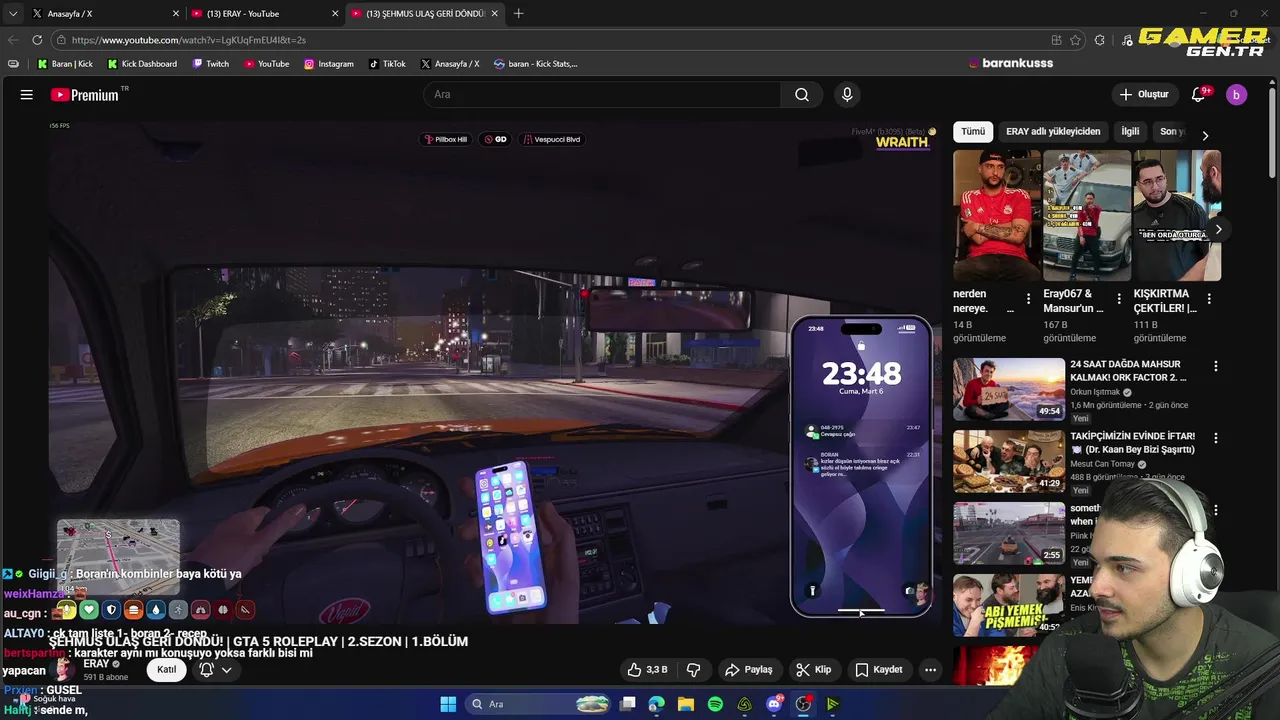Click the YouTube Ara search field
Screen dimensions: 1280x720
click(x=602, y=95)
